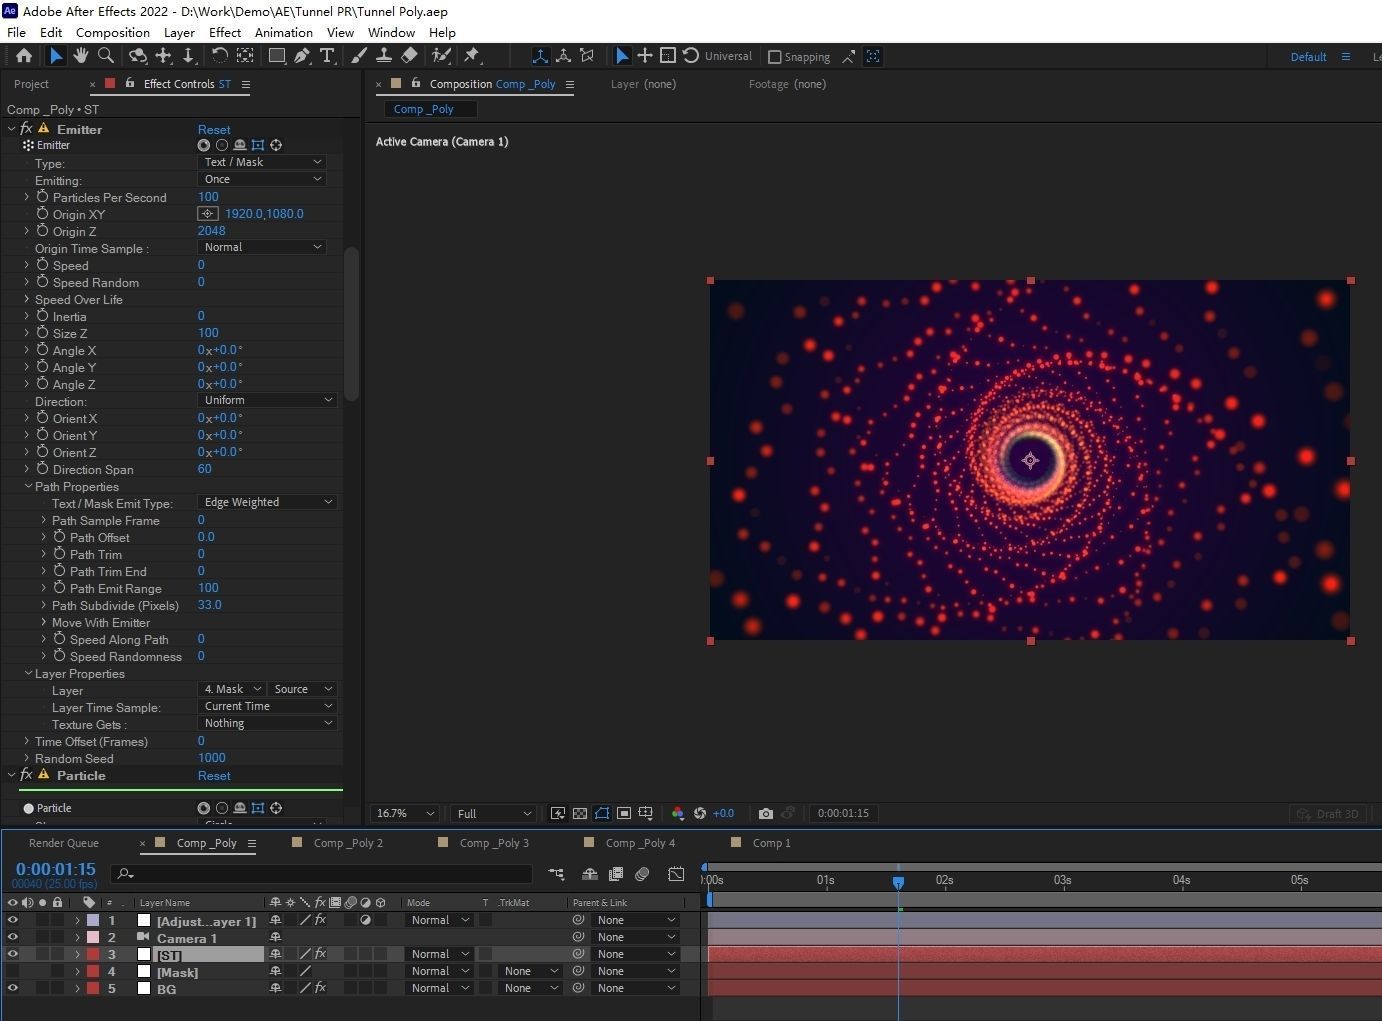
Task: Click the timeline layer search field
Action: (x=322, y=874)
